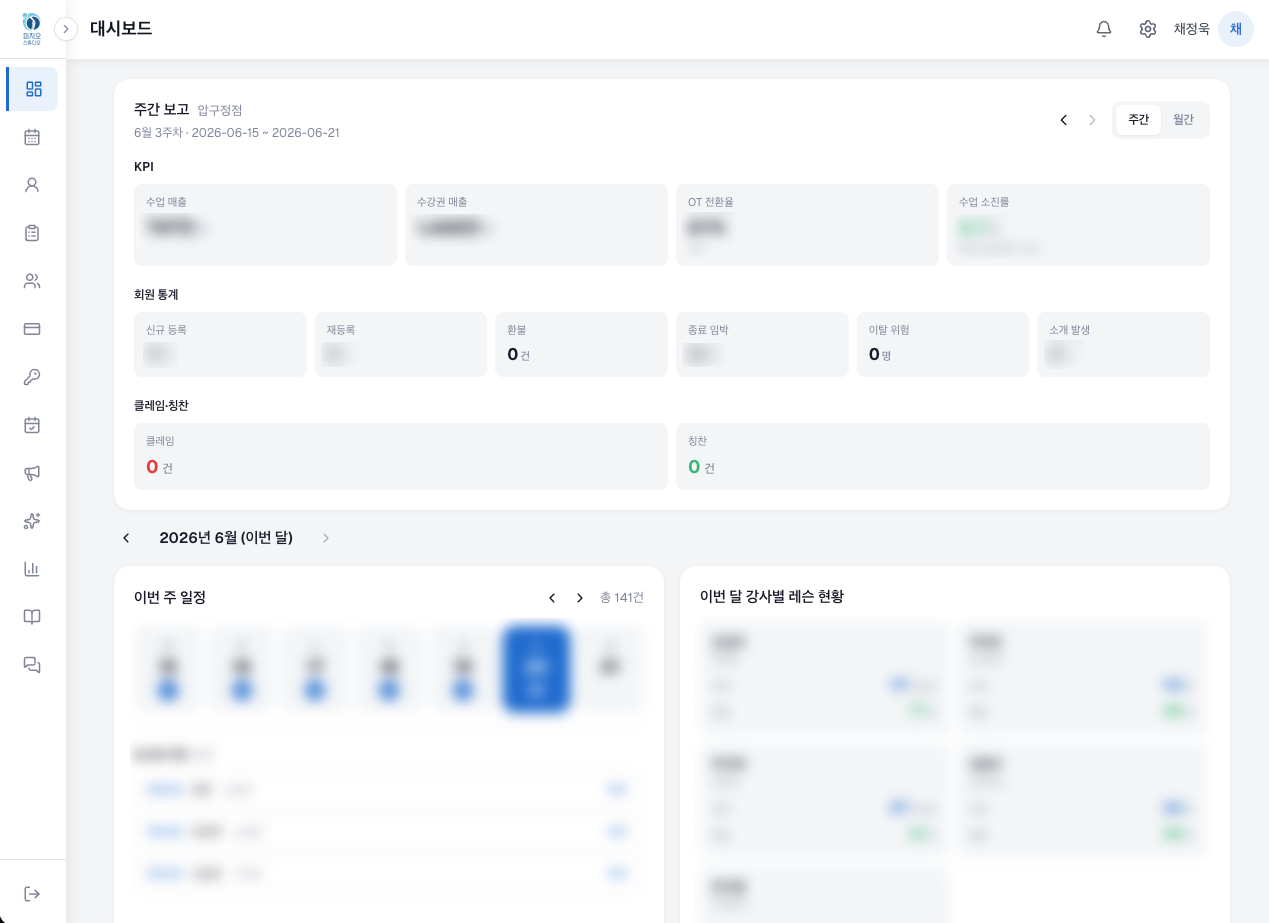Viewport: 1269px width, 923px height.
Task: Open the 수강권 매출 KPI card
Action: coord(536,225)
